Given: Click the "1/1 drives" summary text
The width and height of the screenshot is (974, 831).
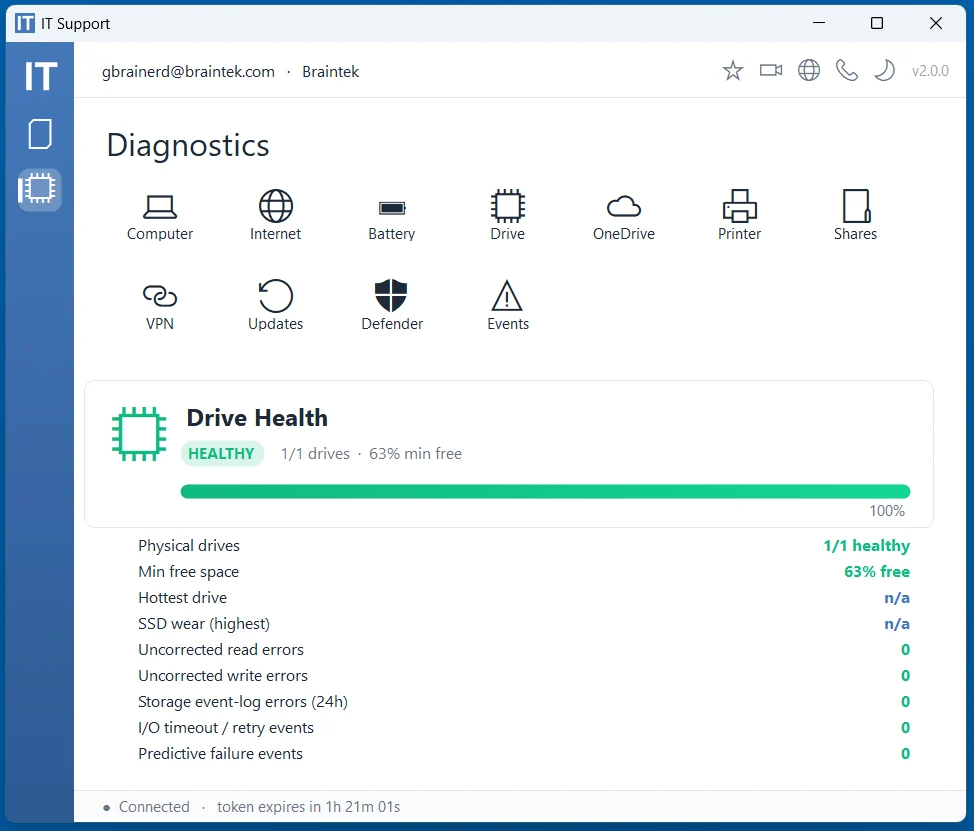Looking at the screenshot, I should [315, 454].
